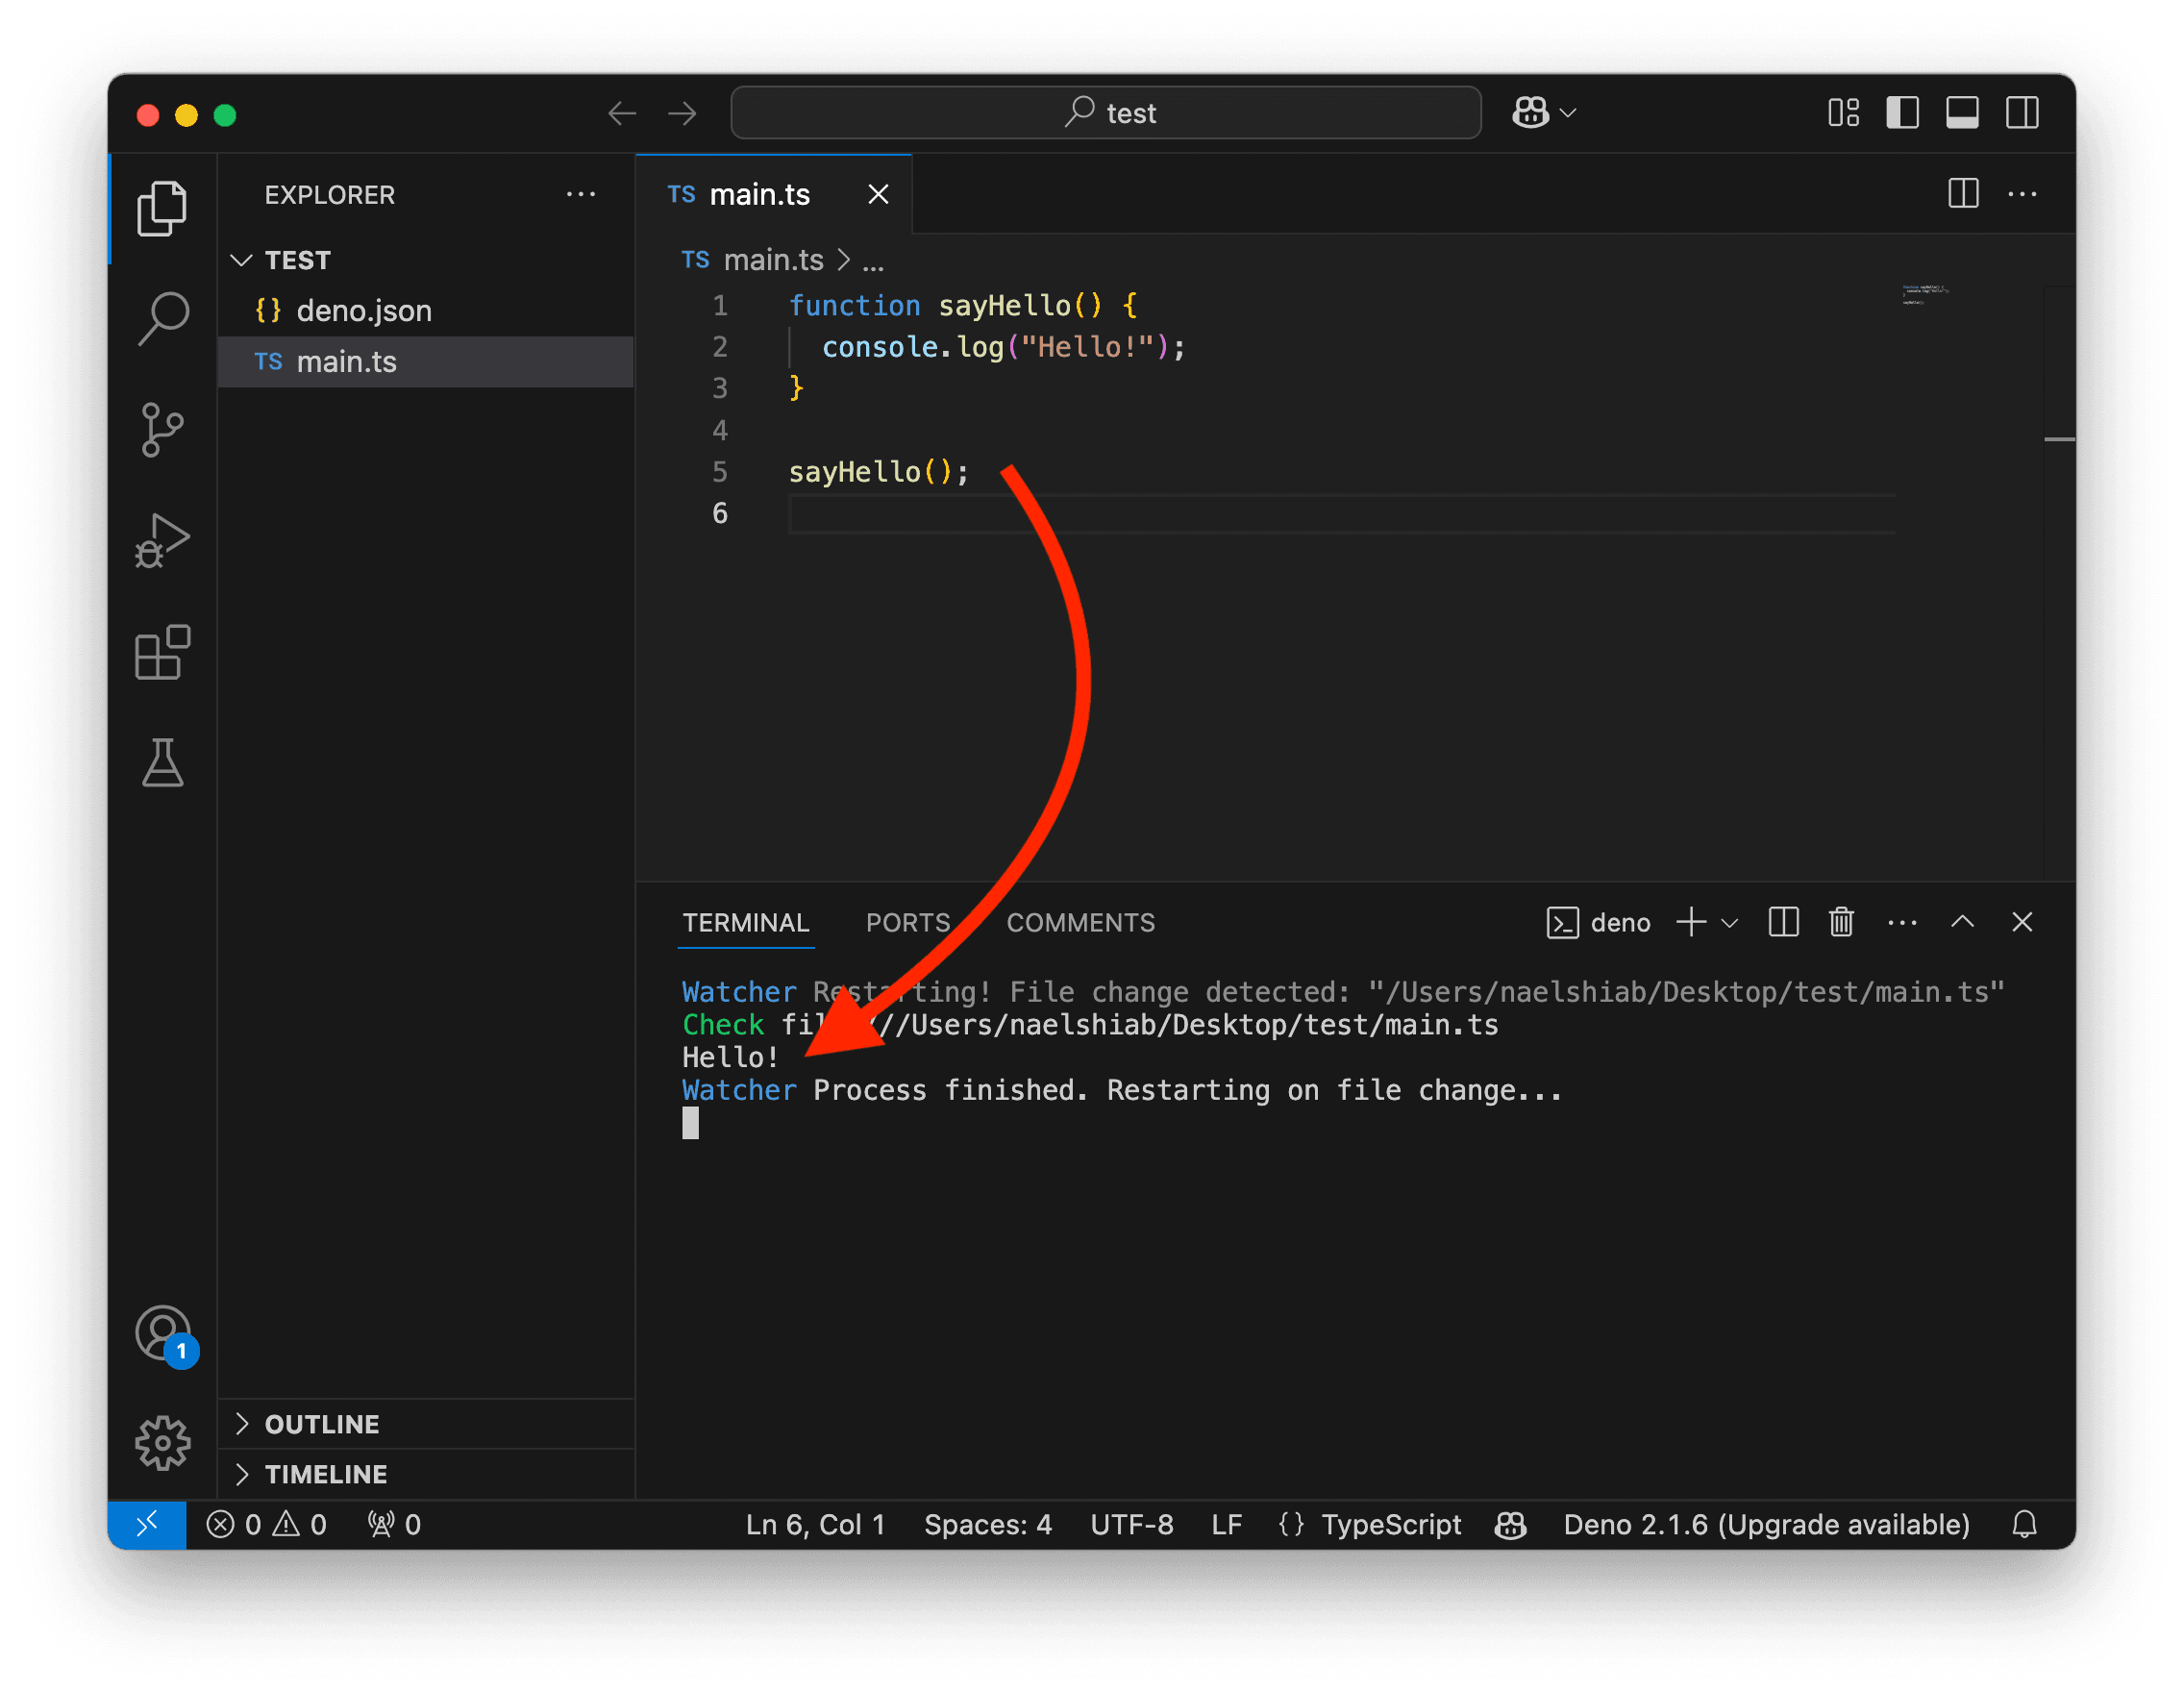The image size is (2184, 1692).
Task: Click the Customize Layout icon
Action: click(1843, 112)
